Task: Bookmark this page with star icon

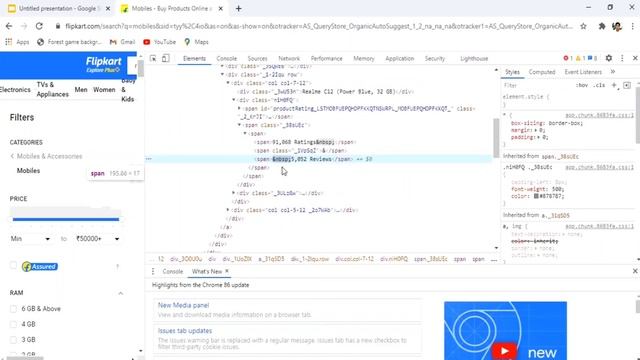Action: pyautogui.click(x=583, y=26)
